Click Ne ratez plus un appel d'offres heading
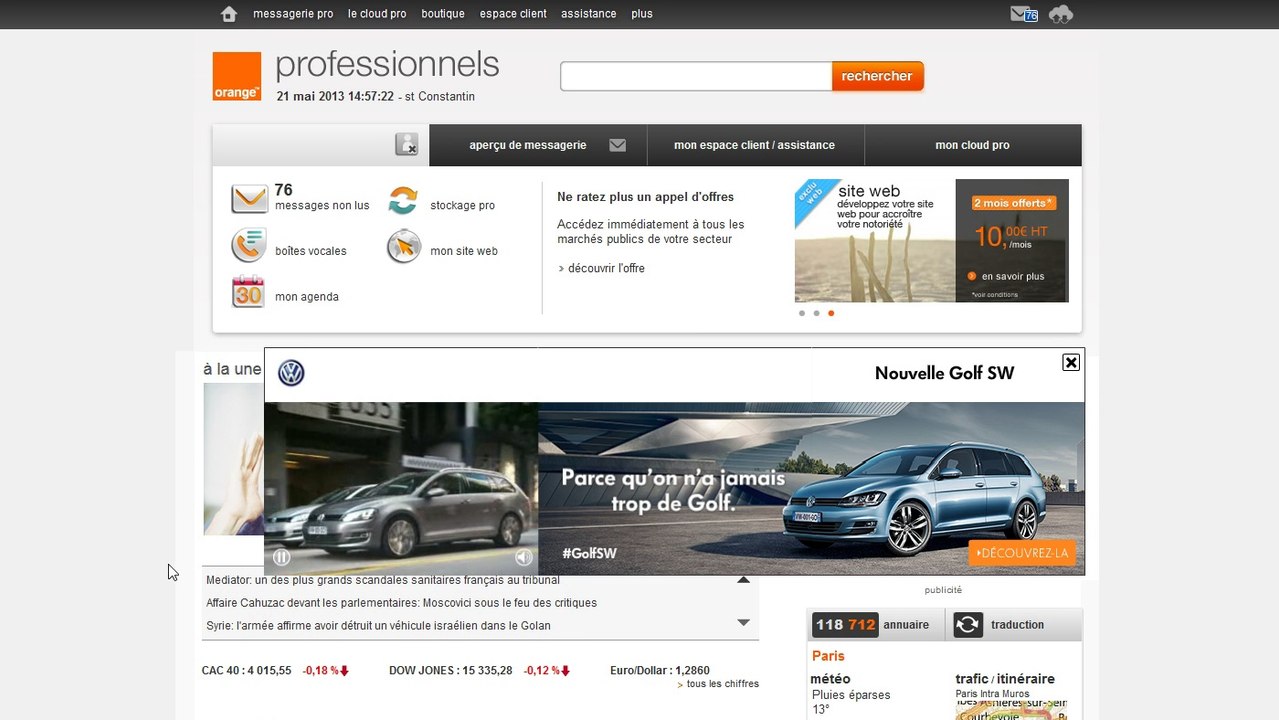 pos(646,197)
